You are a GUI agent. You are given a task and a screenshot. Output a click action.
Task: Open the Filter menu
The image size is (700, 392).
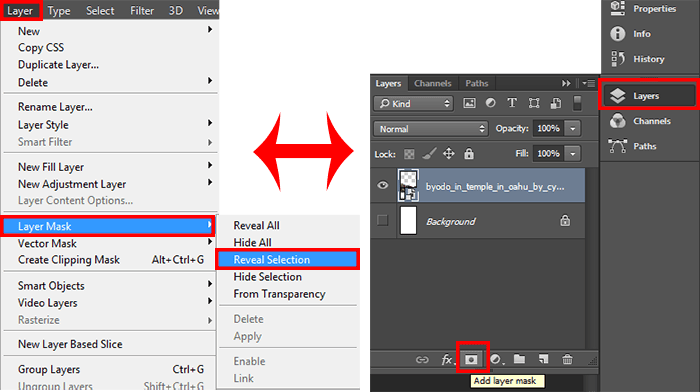click(142, 10)
